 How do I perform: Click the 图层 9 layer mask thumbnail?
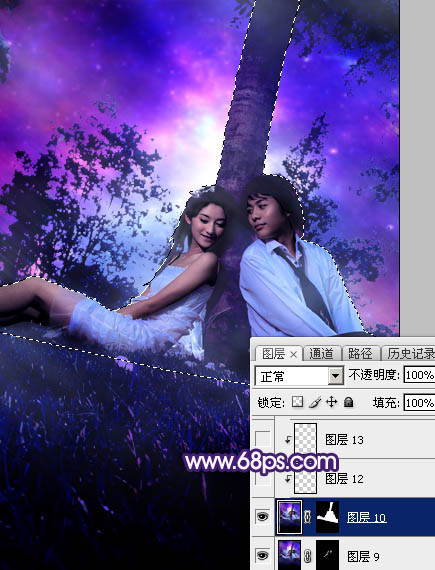[x=327, y=555]
